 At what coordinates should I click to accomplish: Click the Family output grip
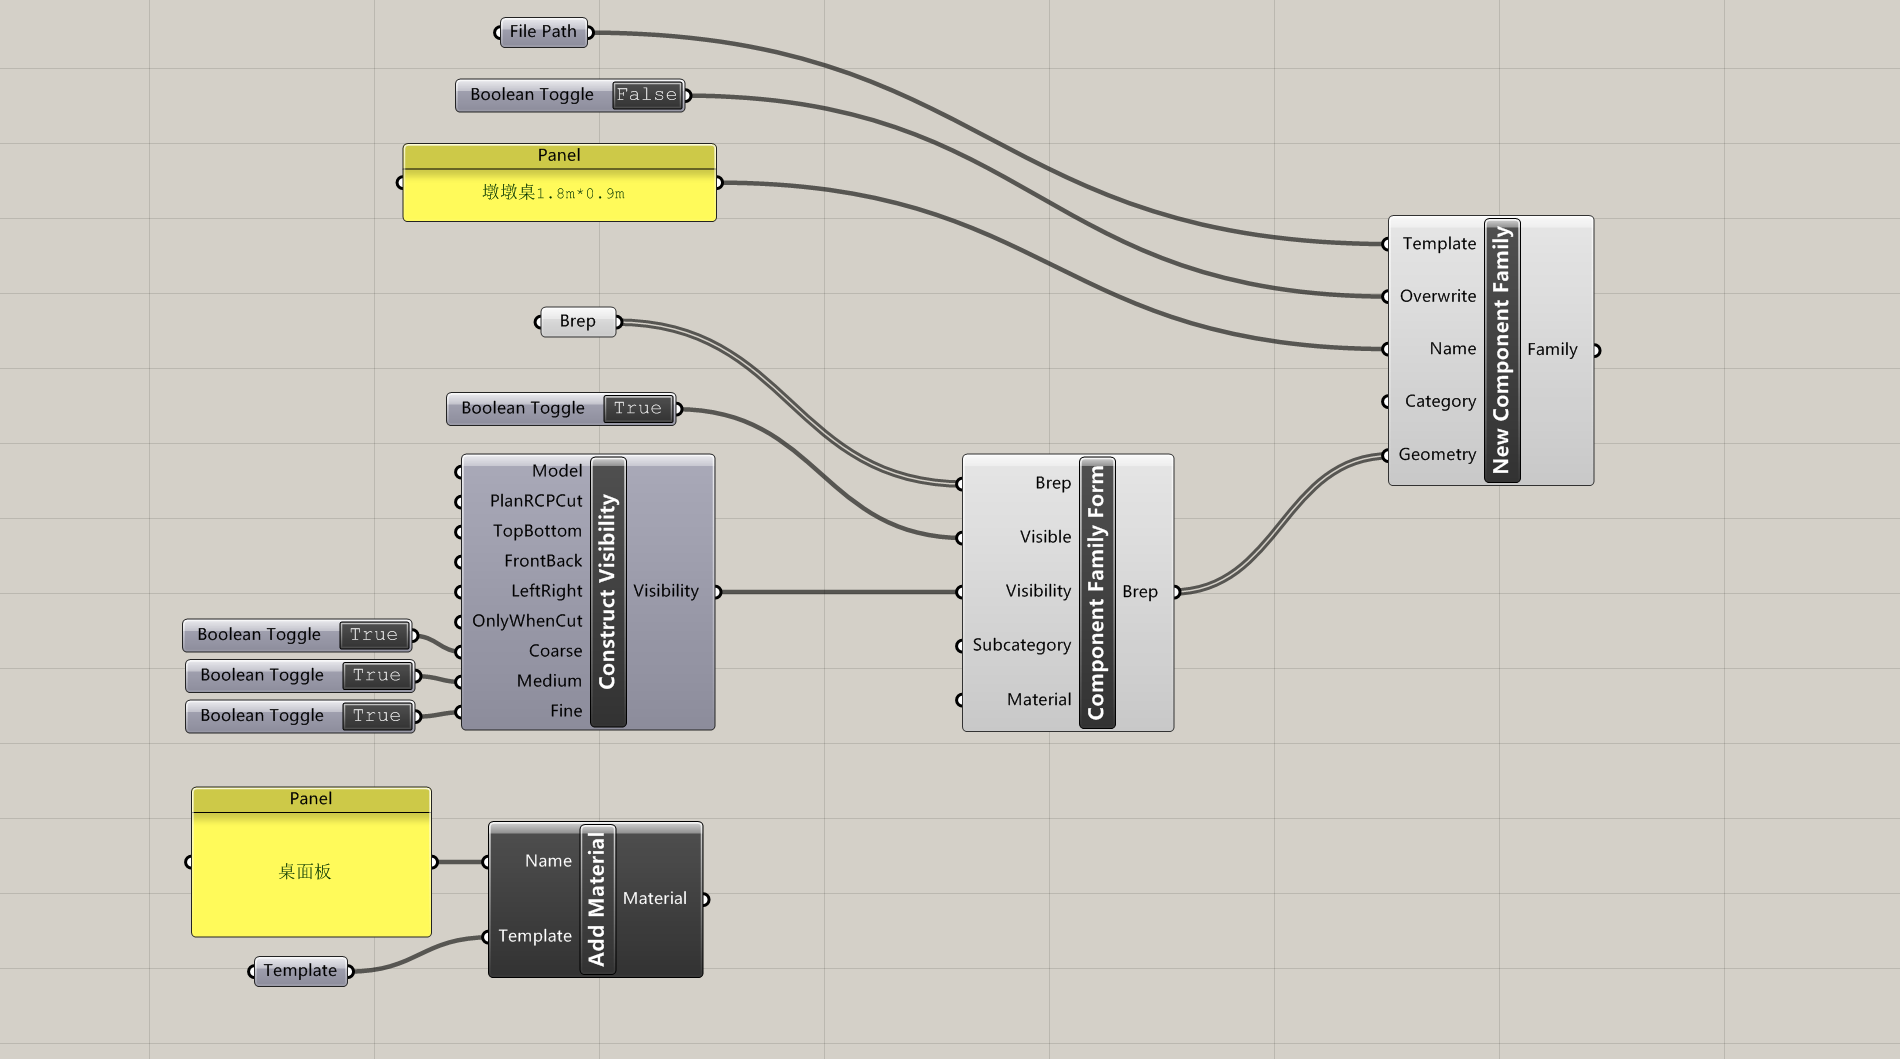point(1596,350)
